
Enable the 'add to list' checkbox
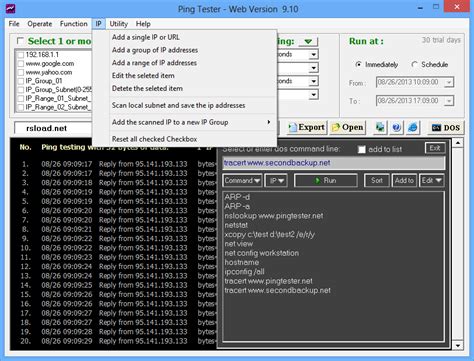(x=361, y=149)
